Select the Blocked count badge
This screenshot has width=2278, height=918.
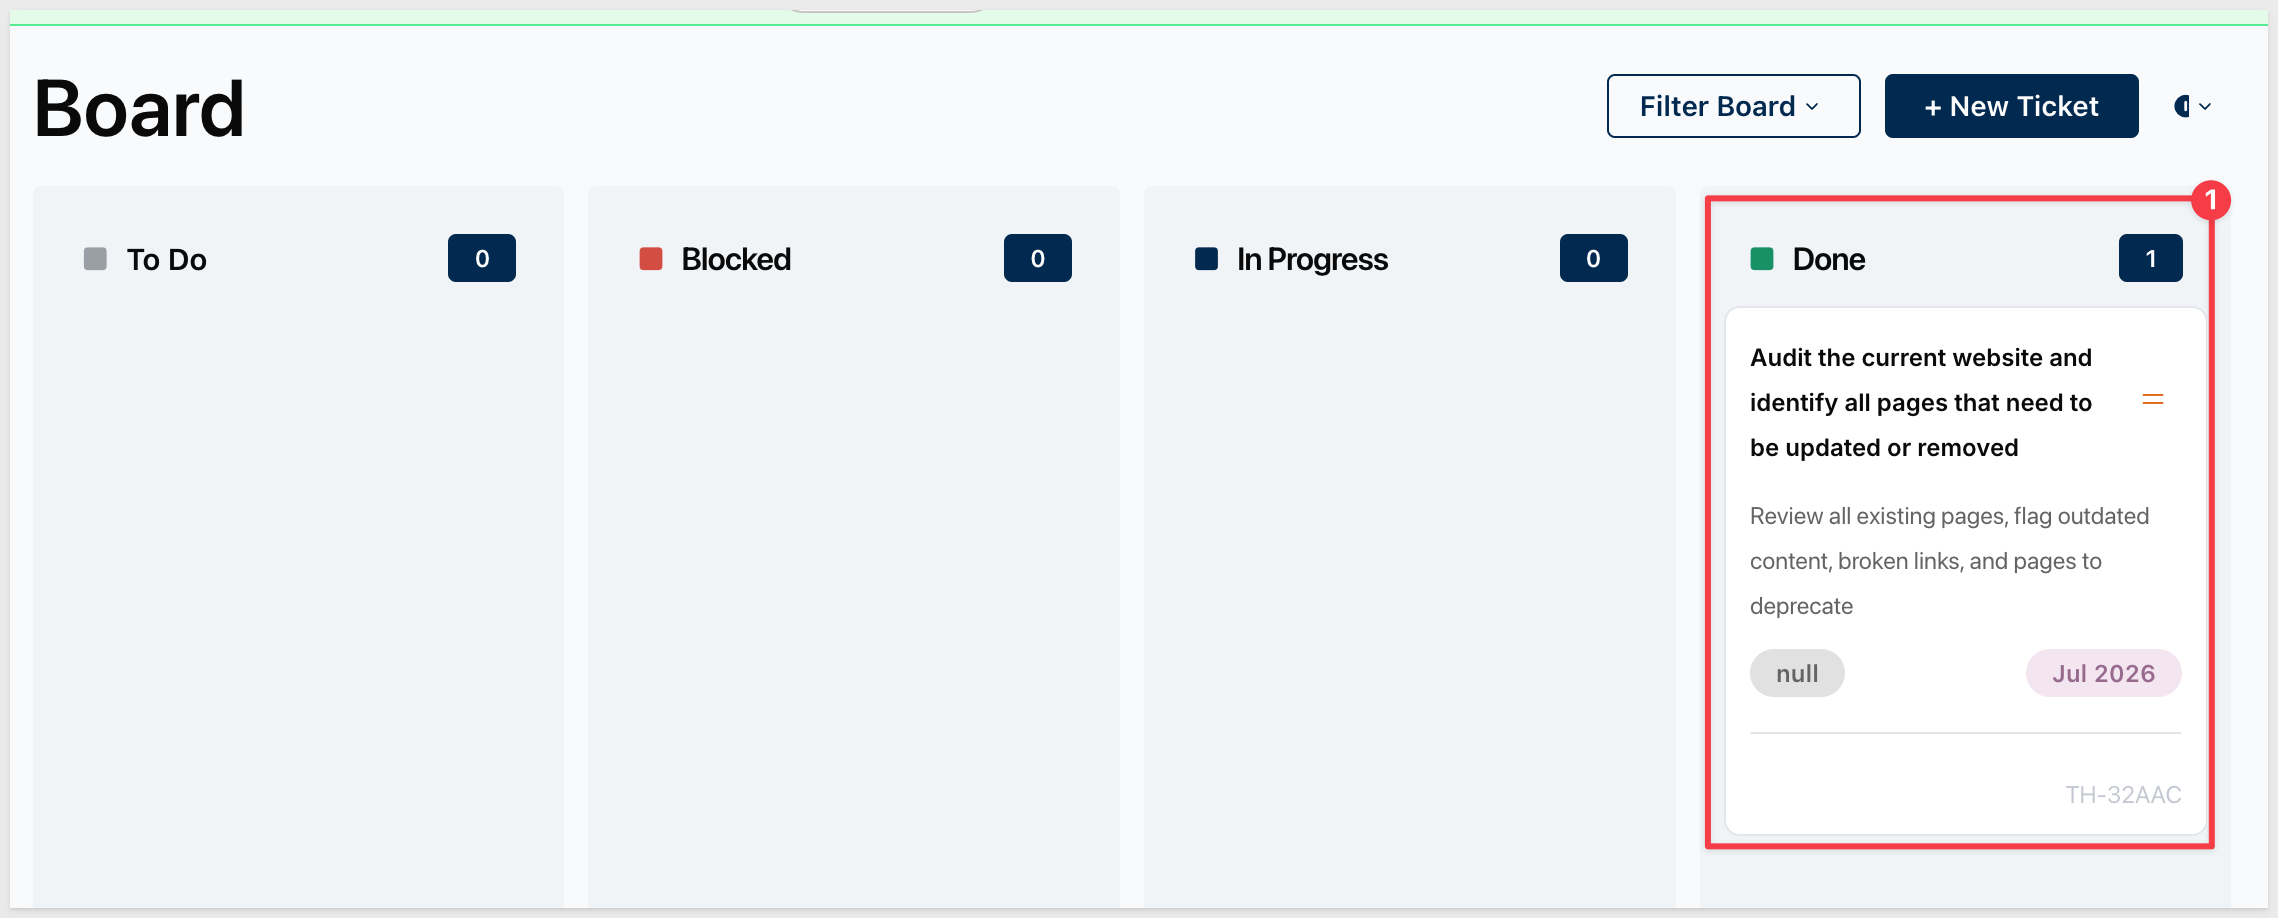pyautogui.click(x=1038, y=258)
